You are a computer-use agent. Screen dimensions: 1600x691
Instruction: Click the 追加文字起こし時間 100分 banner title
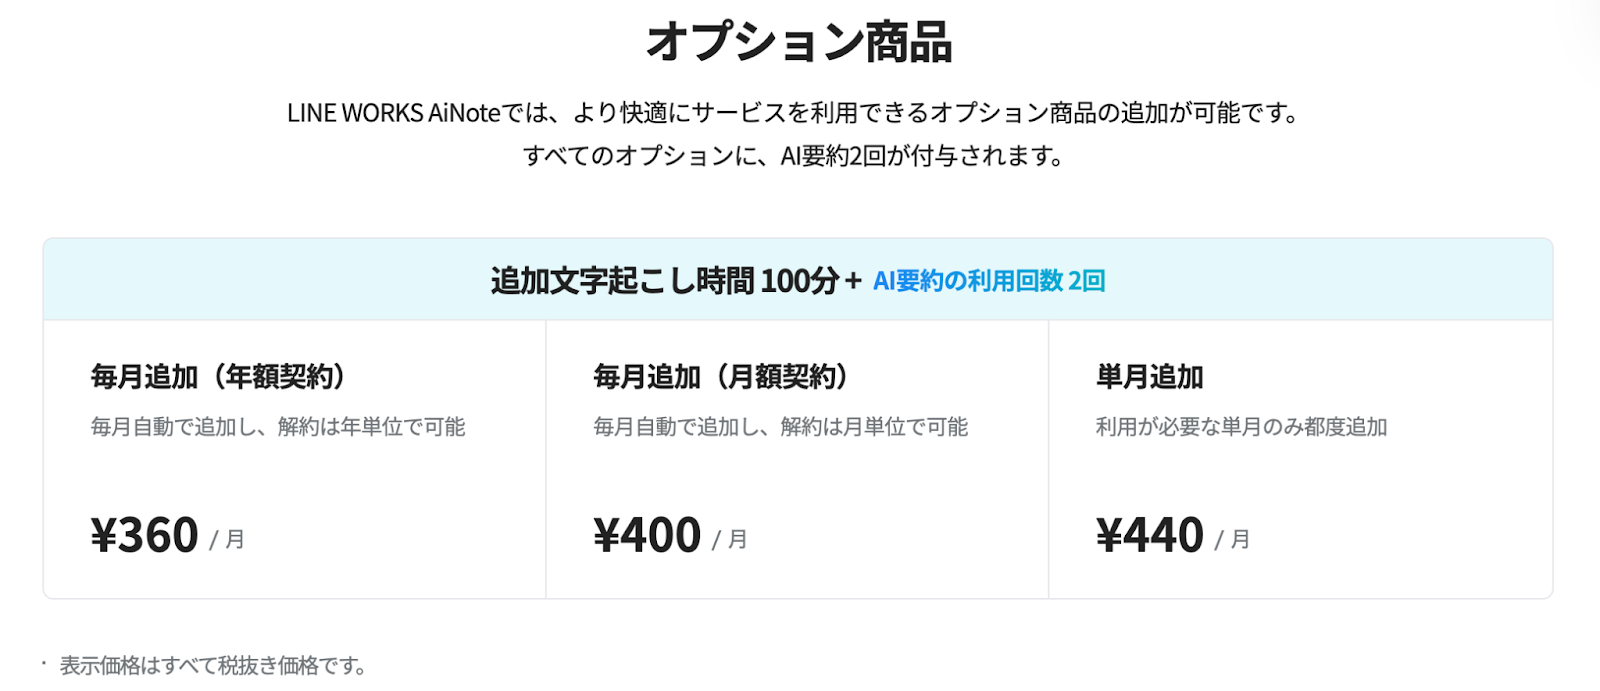coord(664,281)
